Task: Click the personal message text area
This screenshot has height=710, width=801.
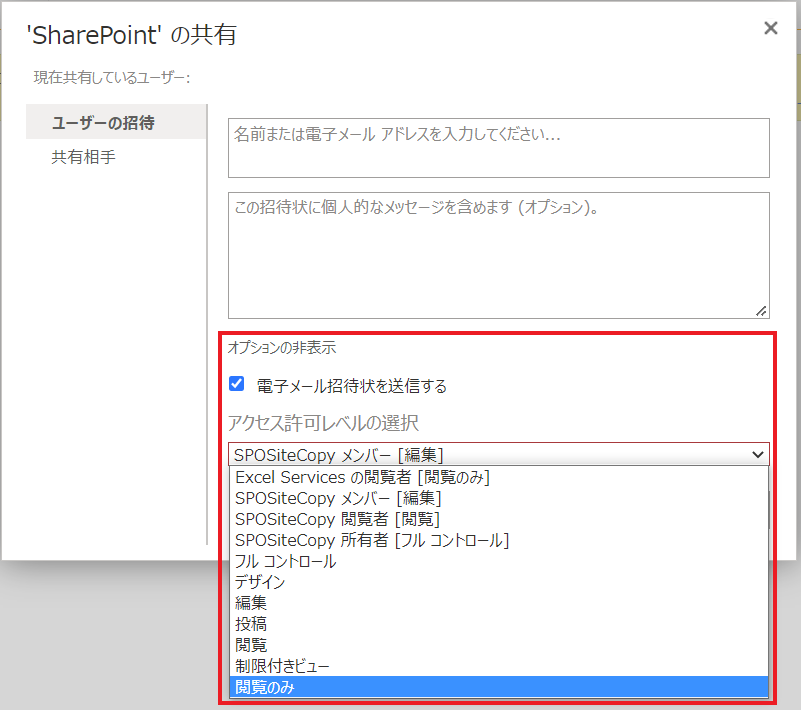Action: [x=499, y=255]
